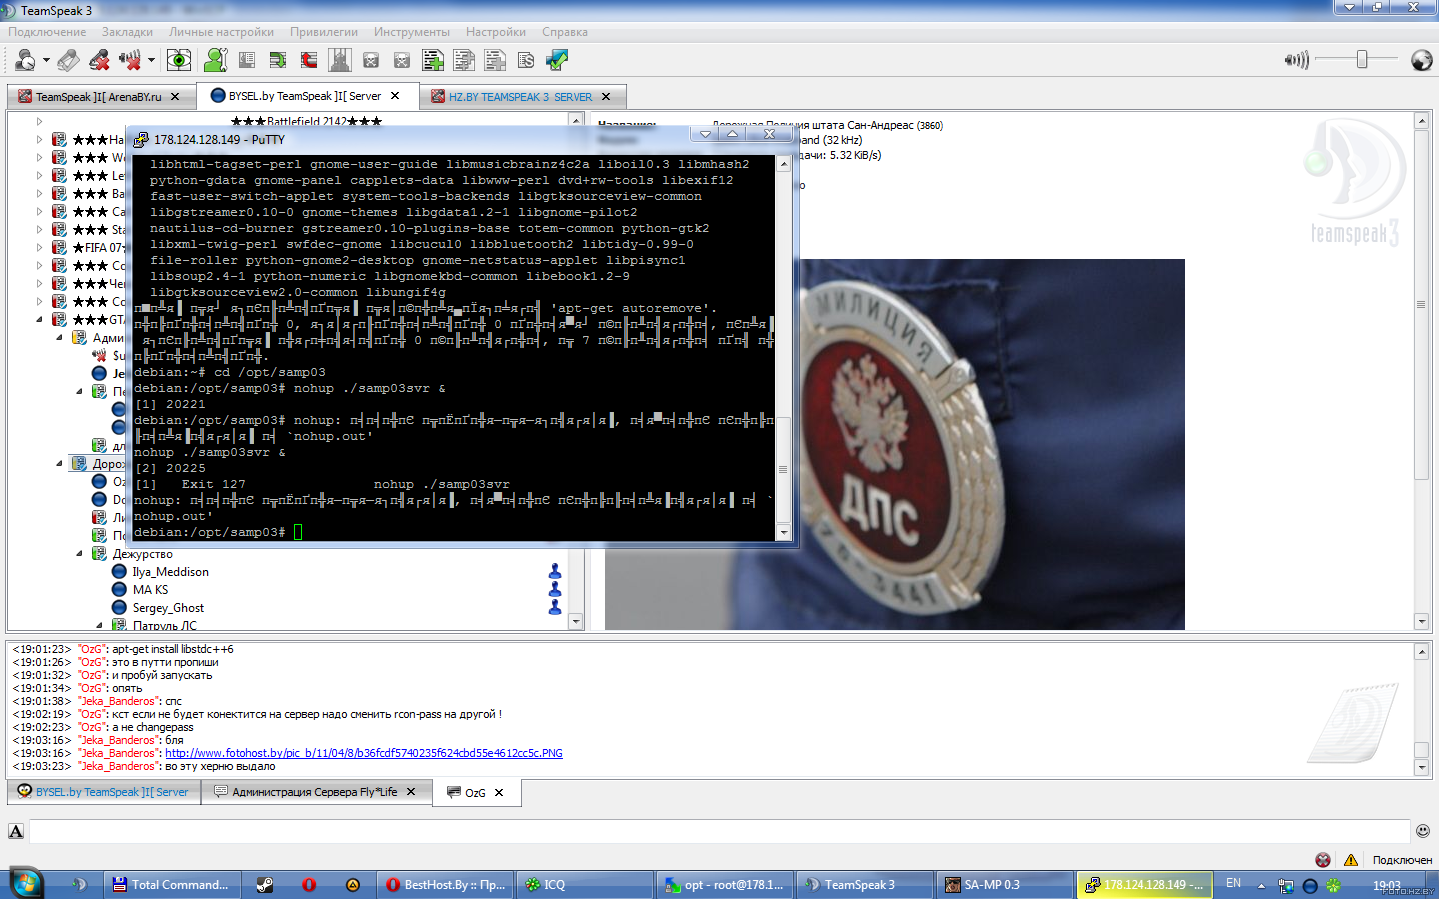Collapse the Адми channel tree arrow

60,337
